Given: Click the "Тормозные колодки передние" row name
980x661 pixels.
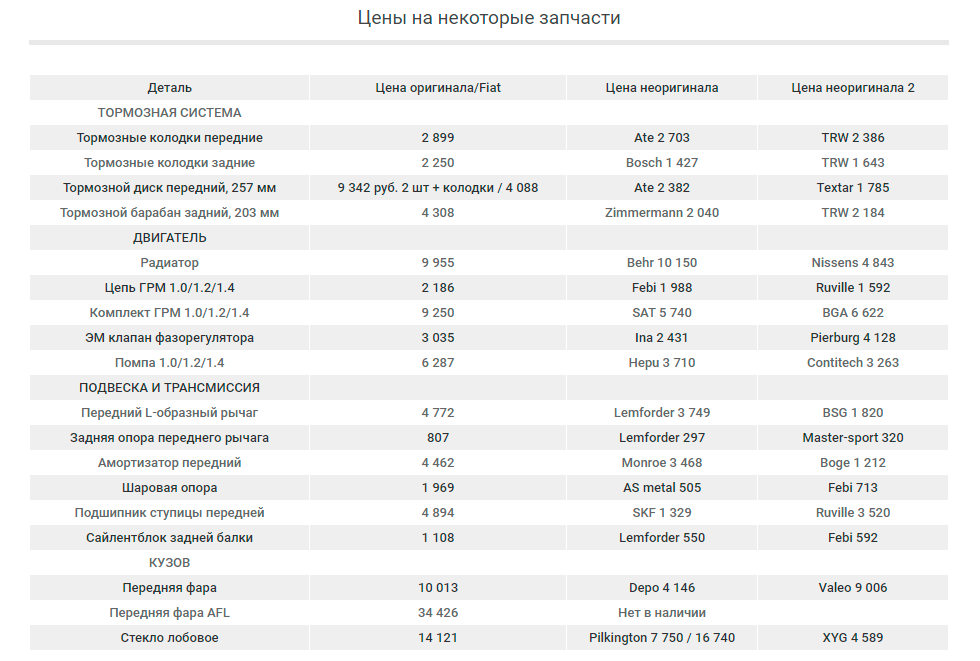Looking at the screenshot, I should pyautogui.click(x=169, y=138).
